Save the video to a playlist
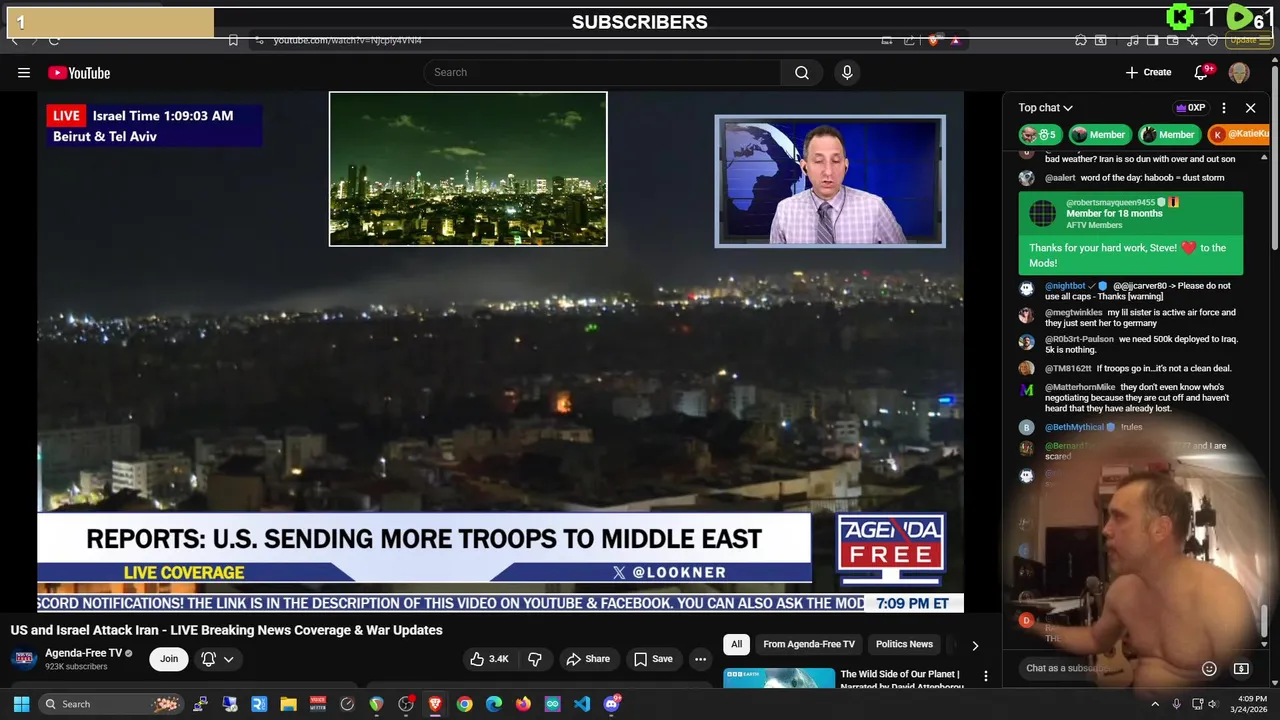Image resolution: width=1280 pixels, height=720 pixels. 653,659
